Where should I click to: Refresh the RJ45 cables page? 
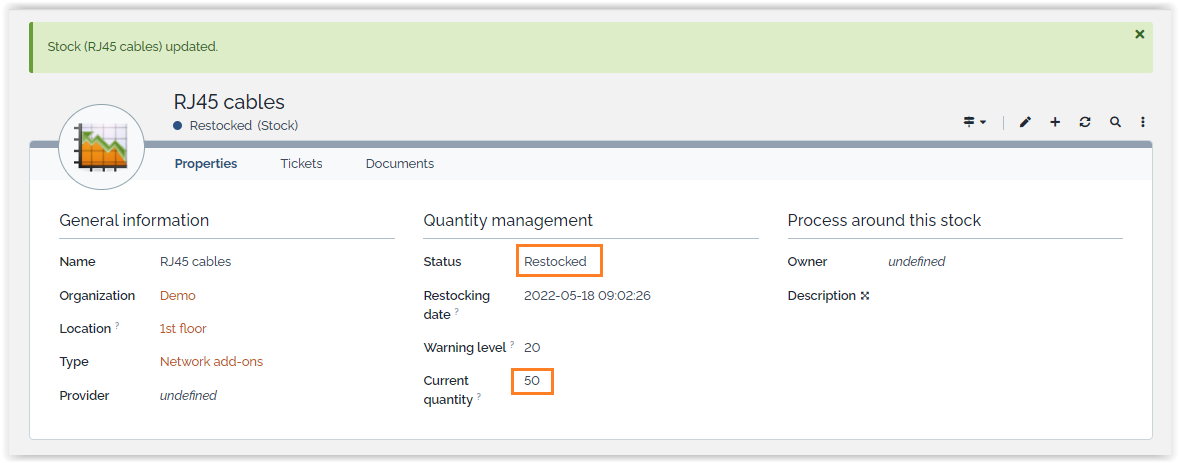pos(1085,122)
